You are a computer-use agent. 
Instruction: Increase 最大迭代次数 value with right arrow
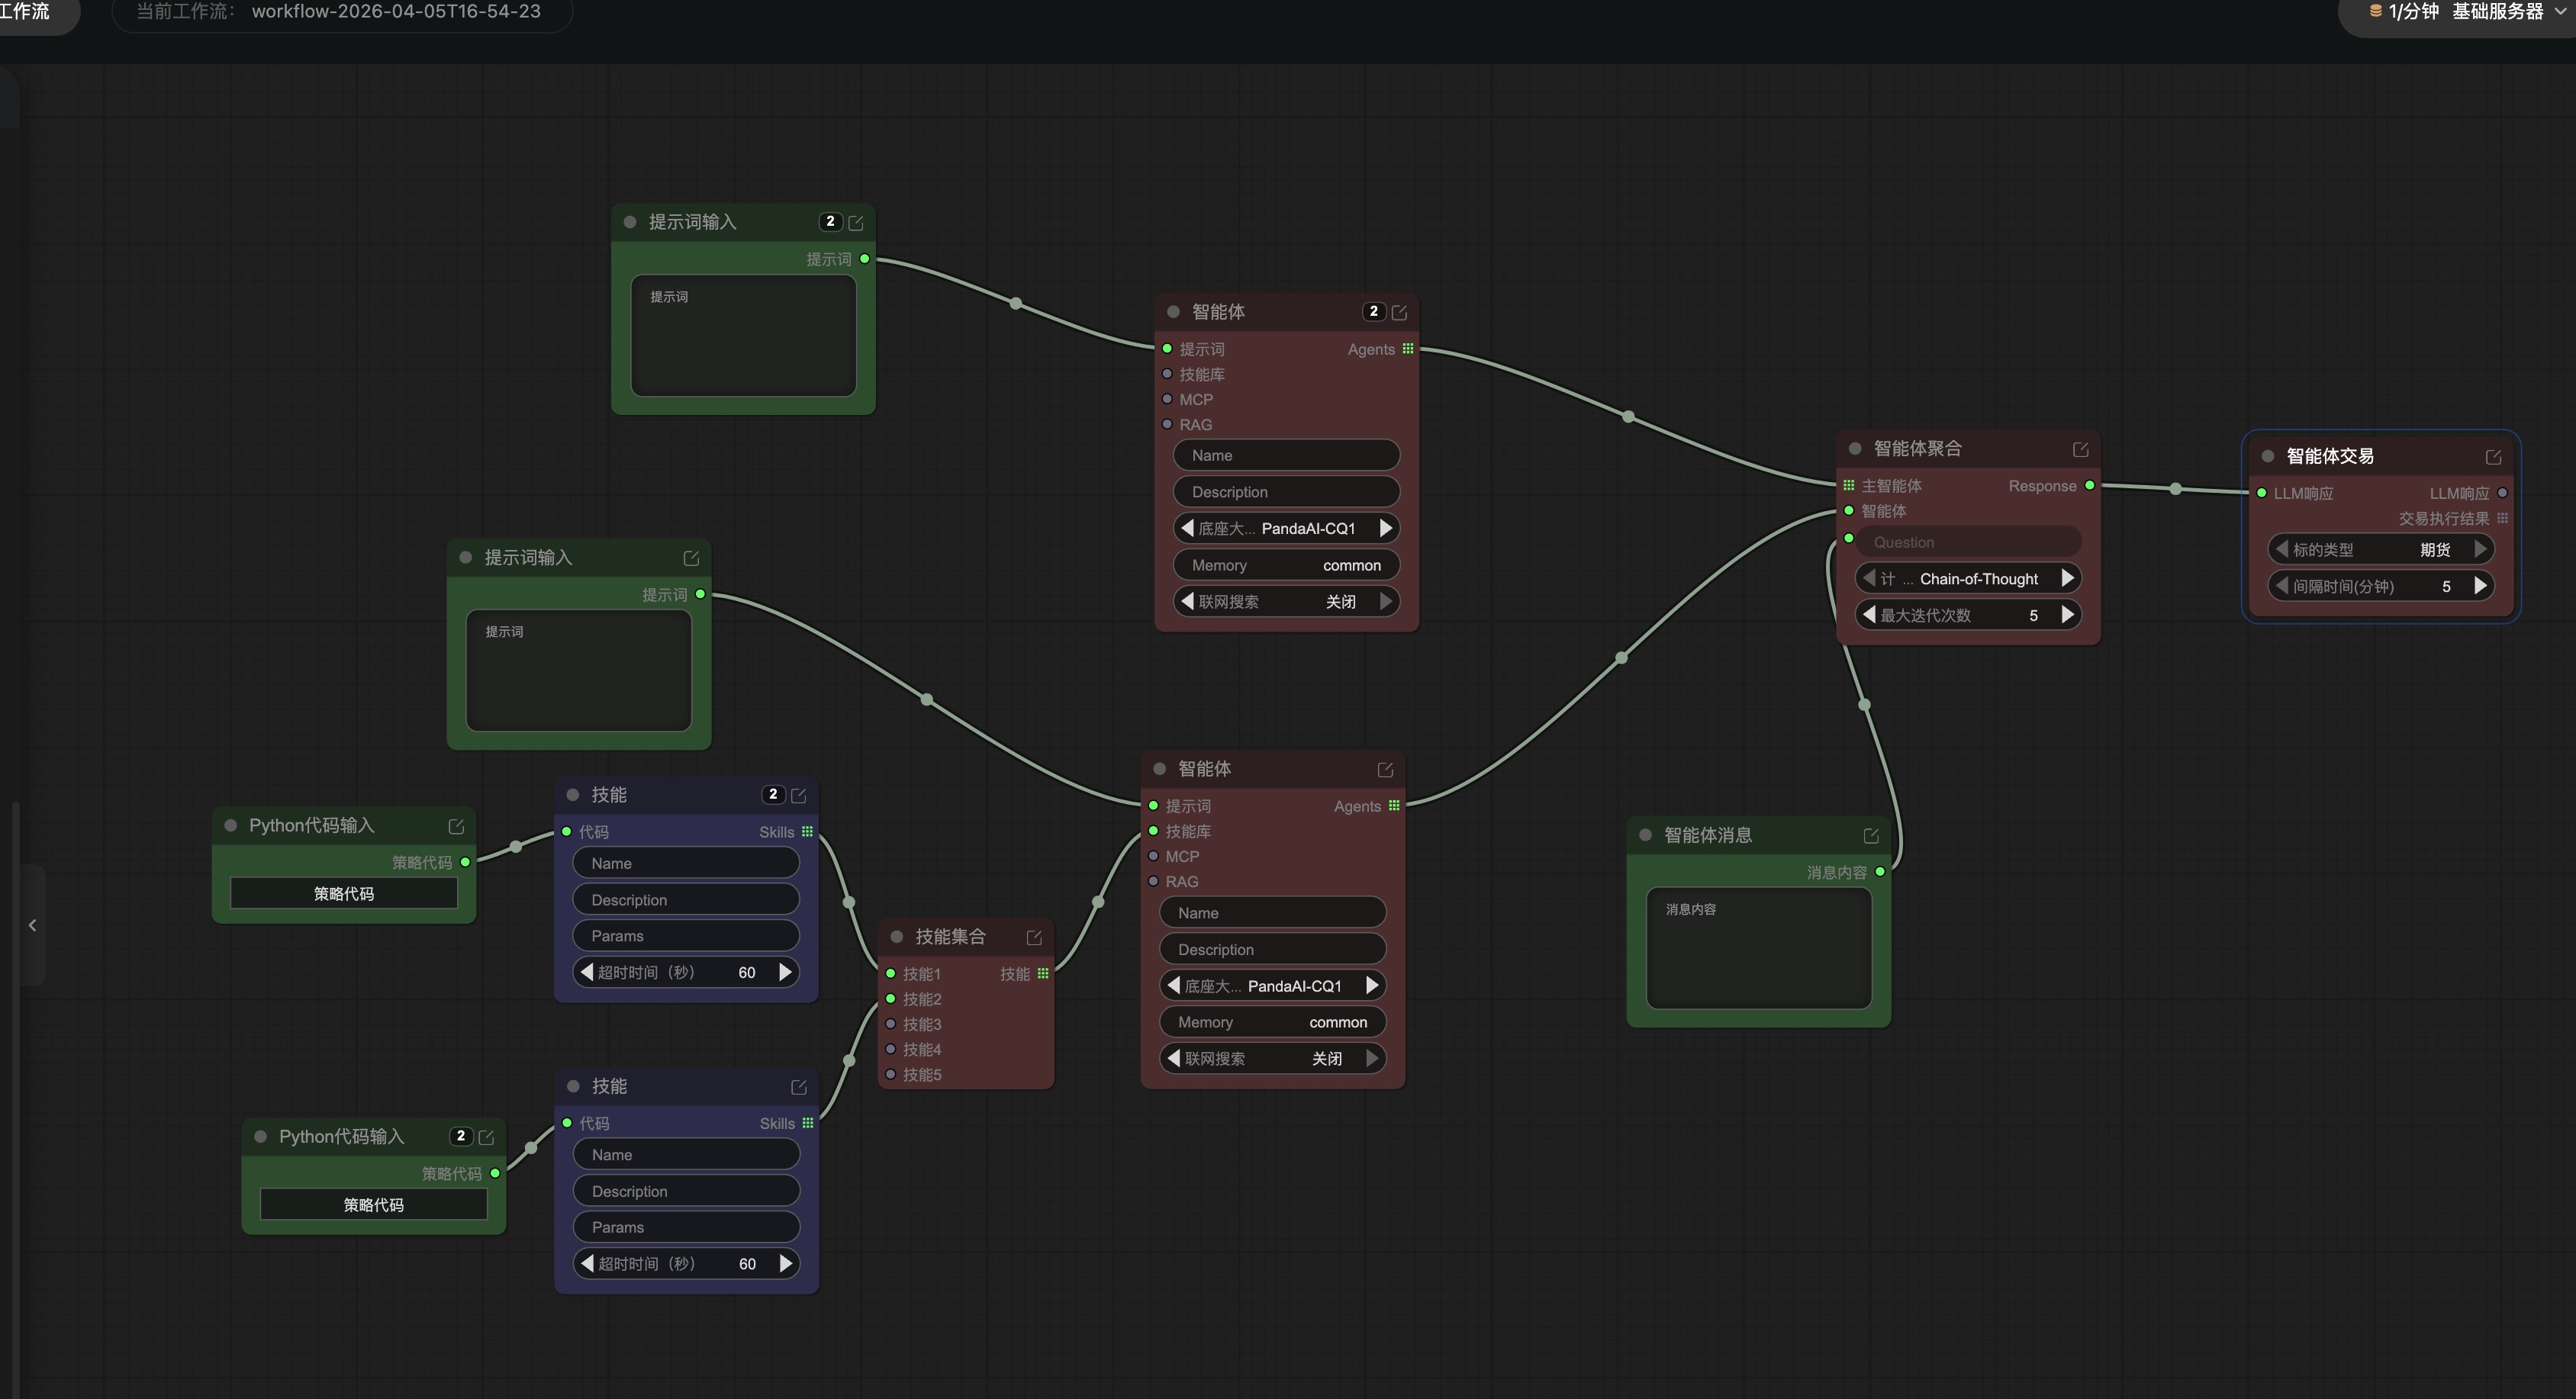tap(2067, 615)
